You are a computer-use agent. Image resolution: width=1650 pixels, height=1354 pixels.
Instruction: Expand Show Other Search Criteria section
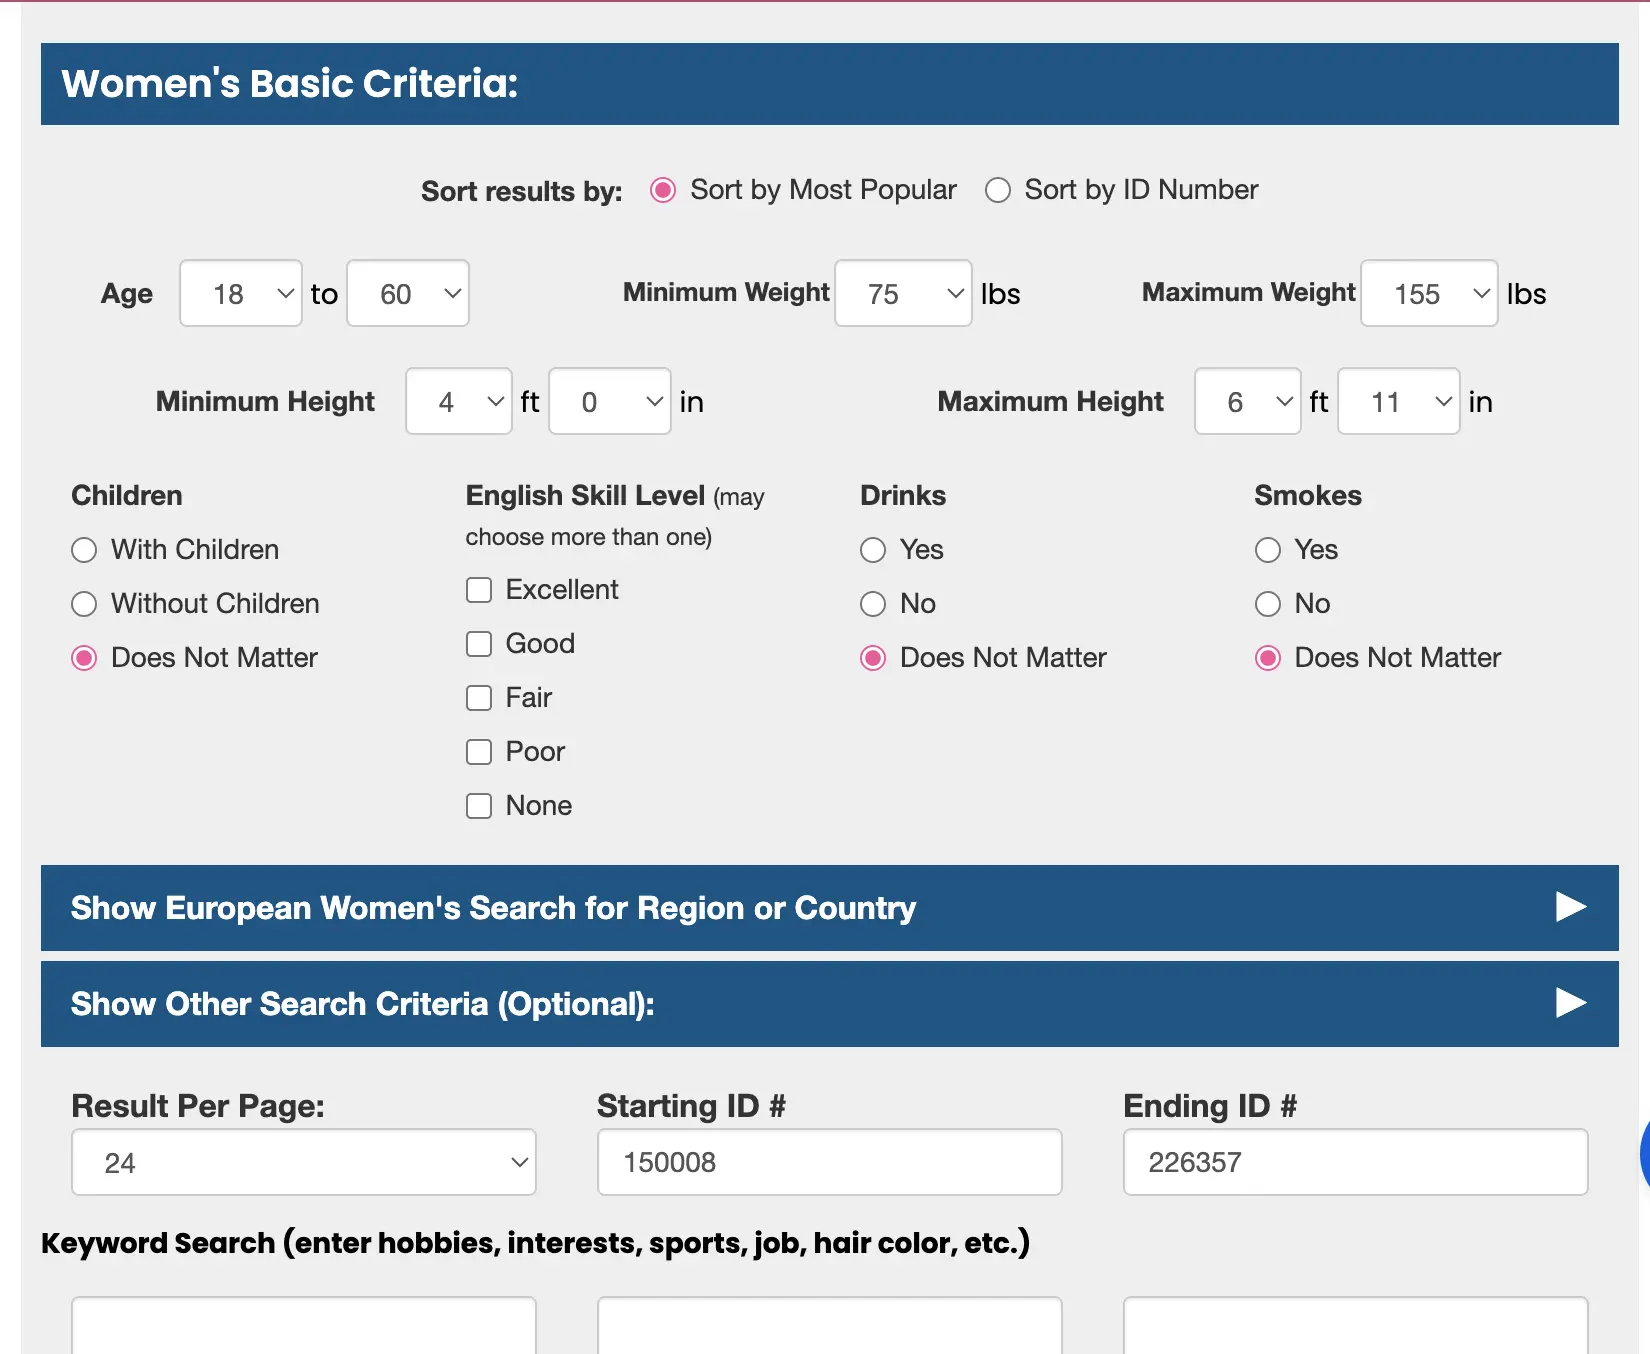(828, 1003)
